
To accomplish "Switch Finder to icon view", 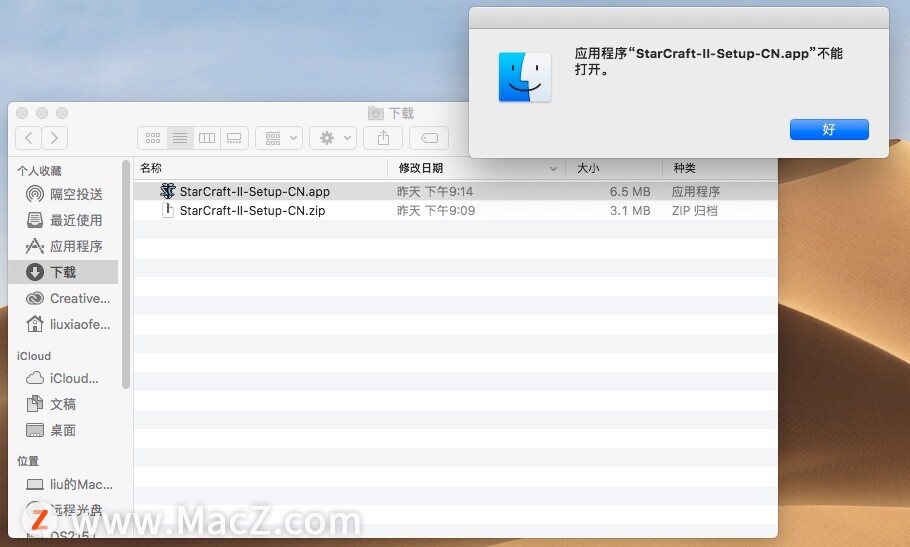I will pos(153,138).
